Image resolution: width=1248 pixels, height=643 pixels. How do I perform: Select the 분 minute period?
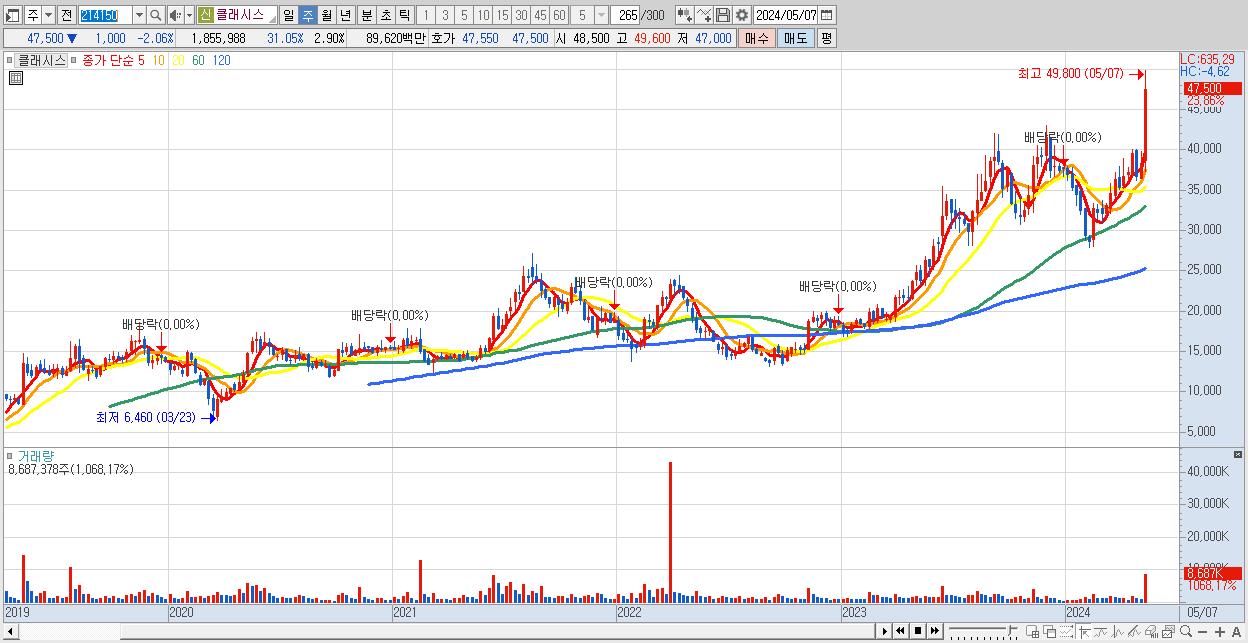tap(366, 15)
